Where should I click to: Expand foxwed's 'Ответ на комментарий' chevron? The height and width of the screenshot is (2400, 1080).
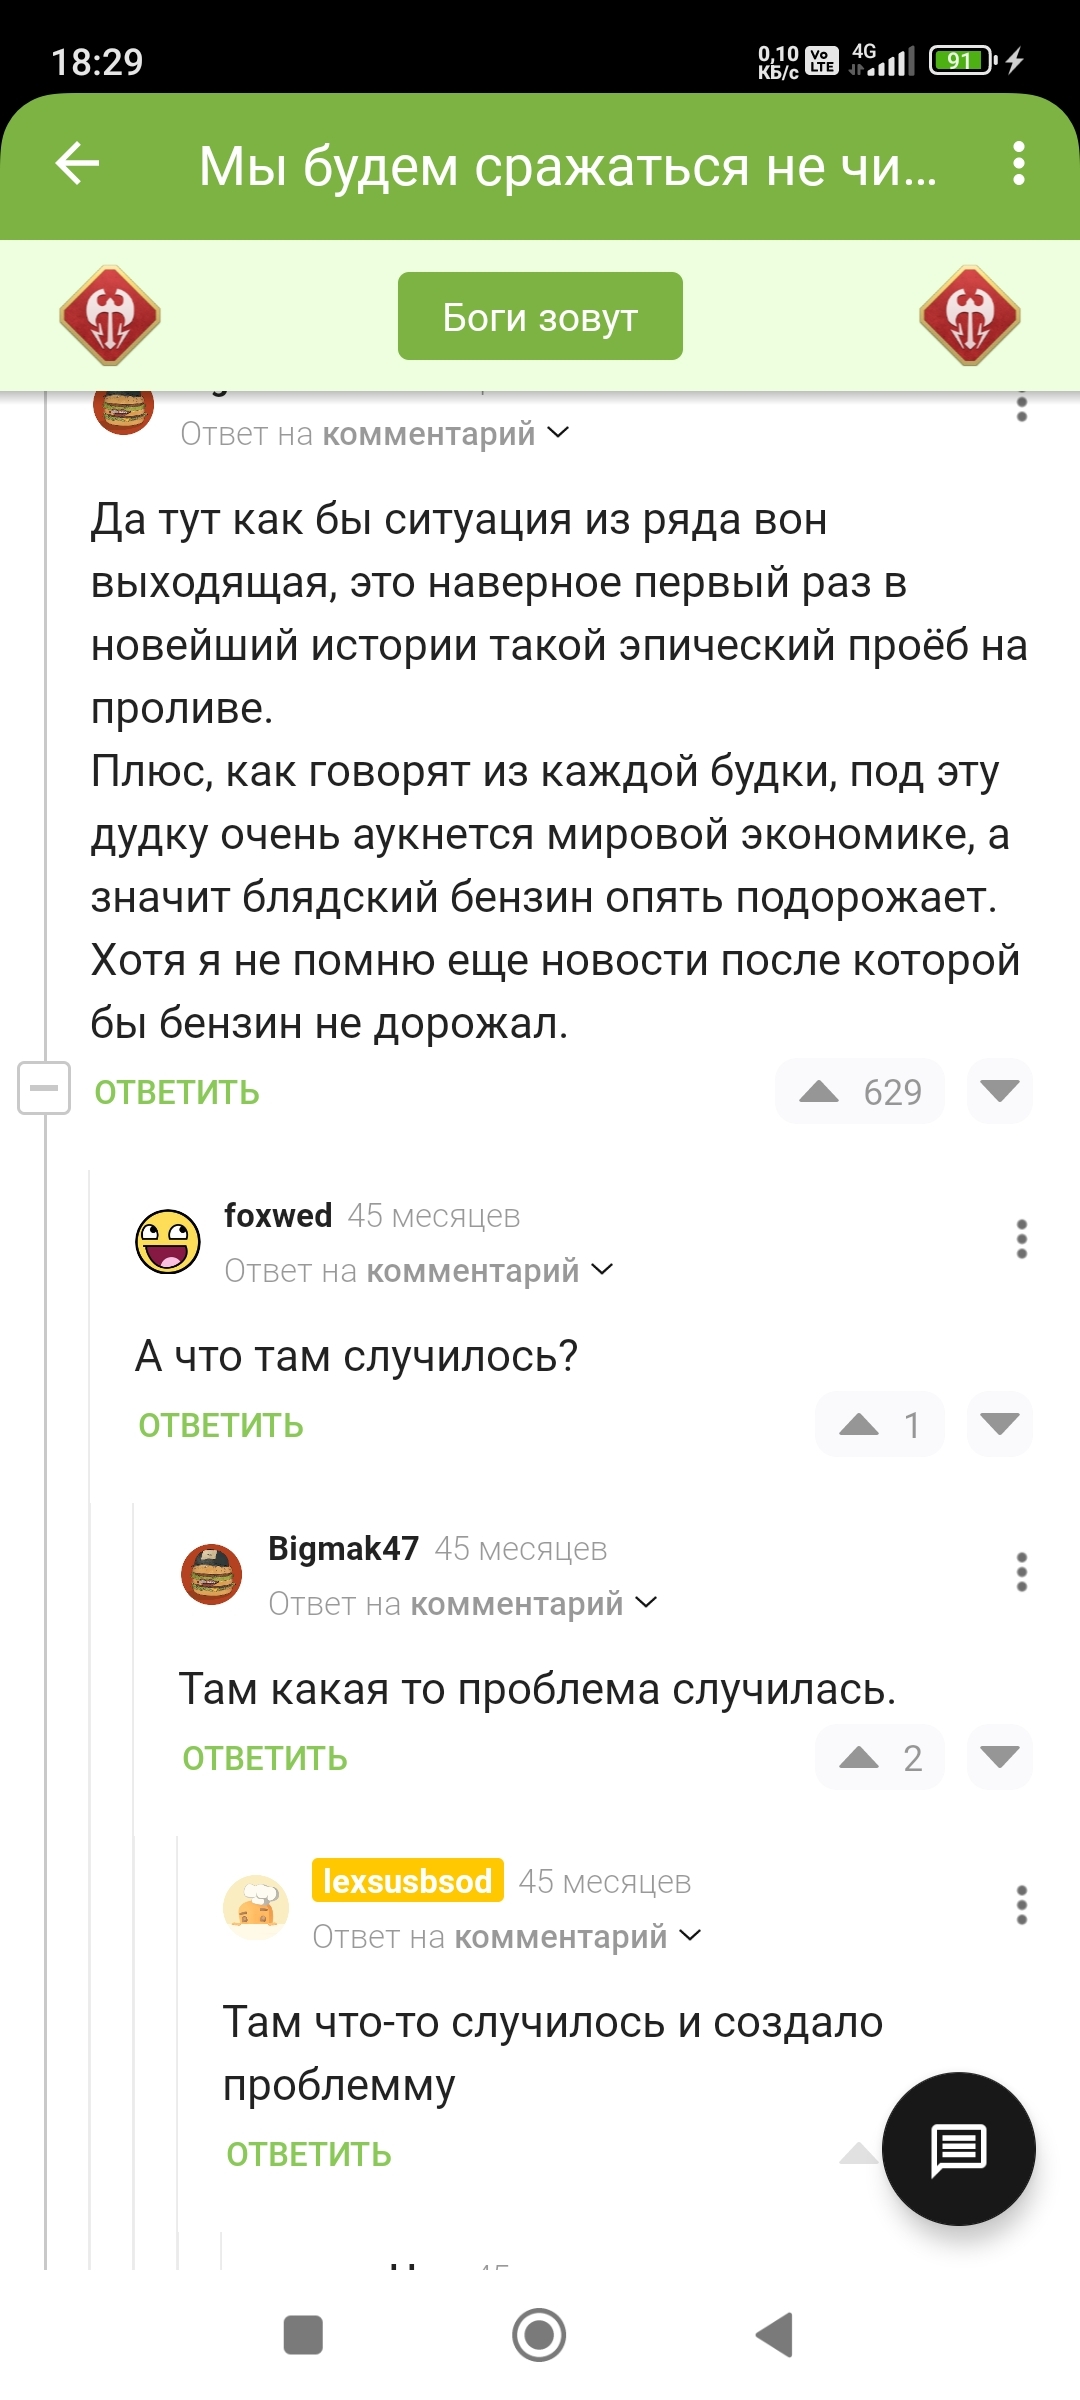tap(602, 1270)
